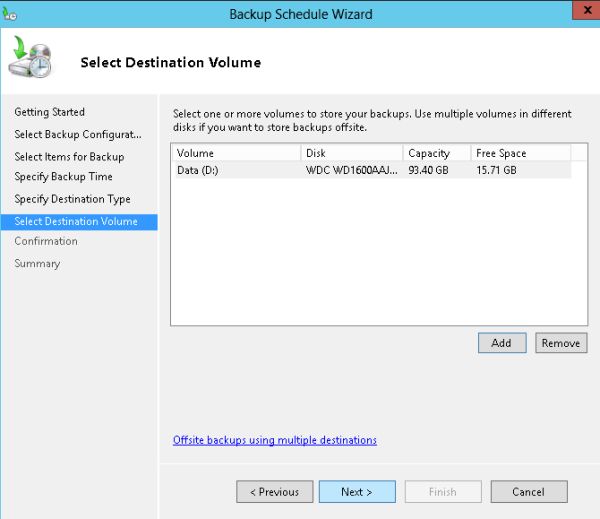
Task: Sort by Volume column header
Action: click(x=236, y=153)
